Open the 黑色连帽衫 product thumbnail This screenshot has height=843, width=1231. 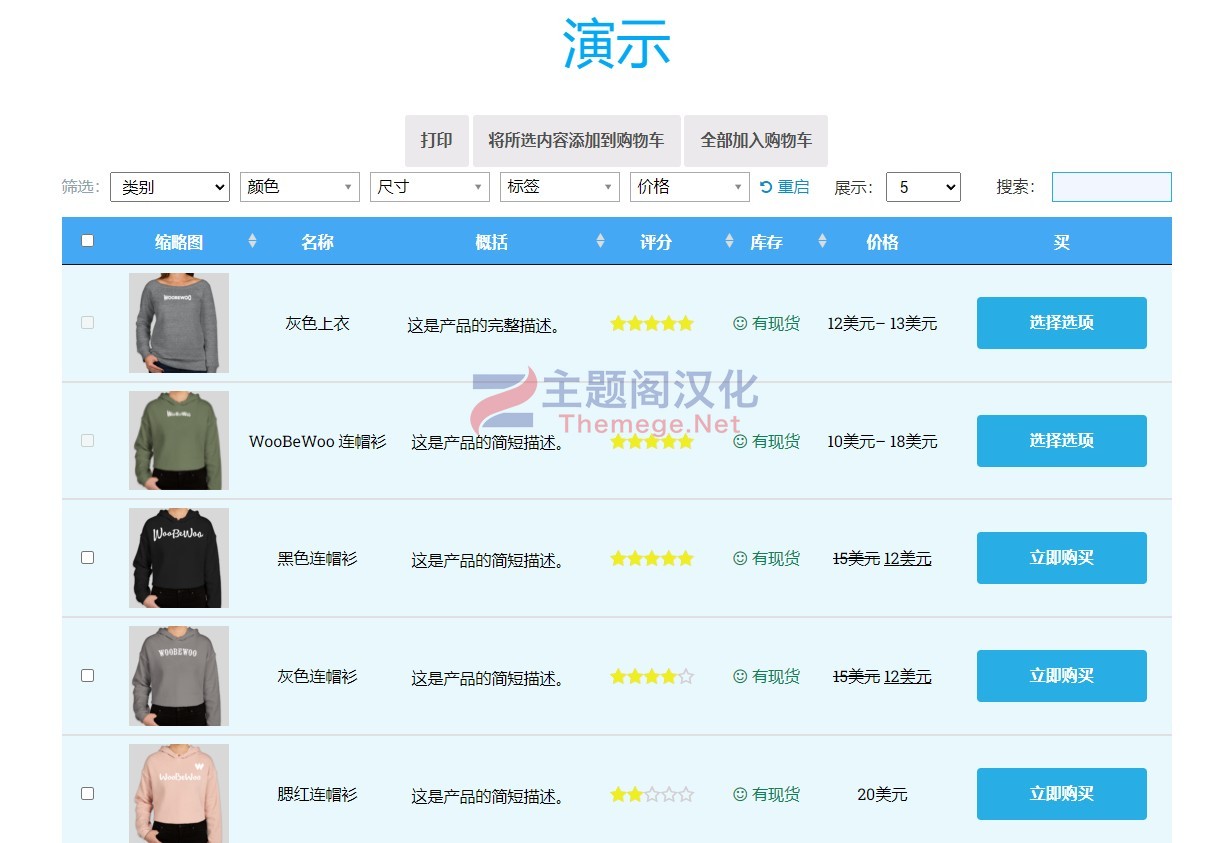coord(179,558)
